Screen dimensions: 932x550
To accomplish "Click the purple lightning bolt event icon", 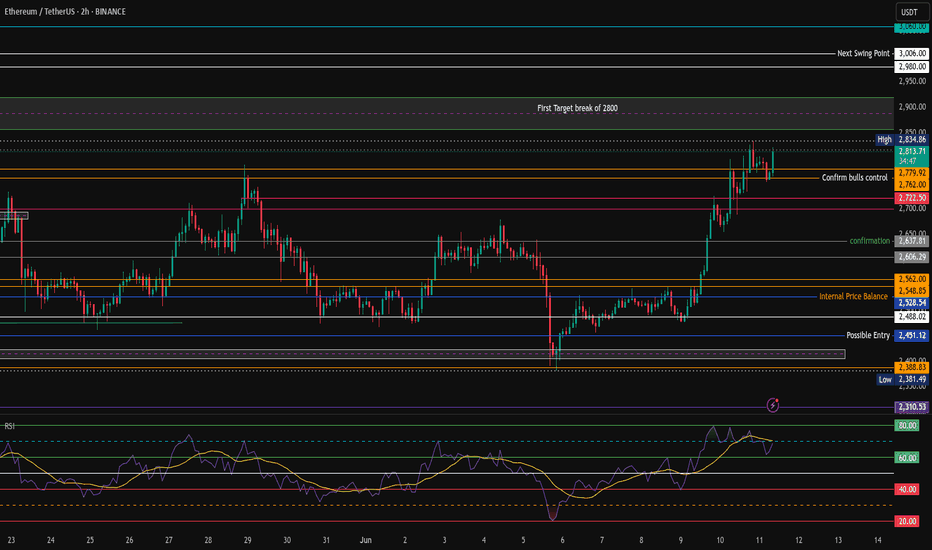I will [772, 406].
